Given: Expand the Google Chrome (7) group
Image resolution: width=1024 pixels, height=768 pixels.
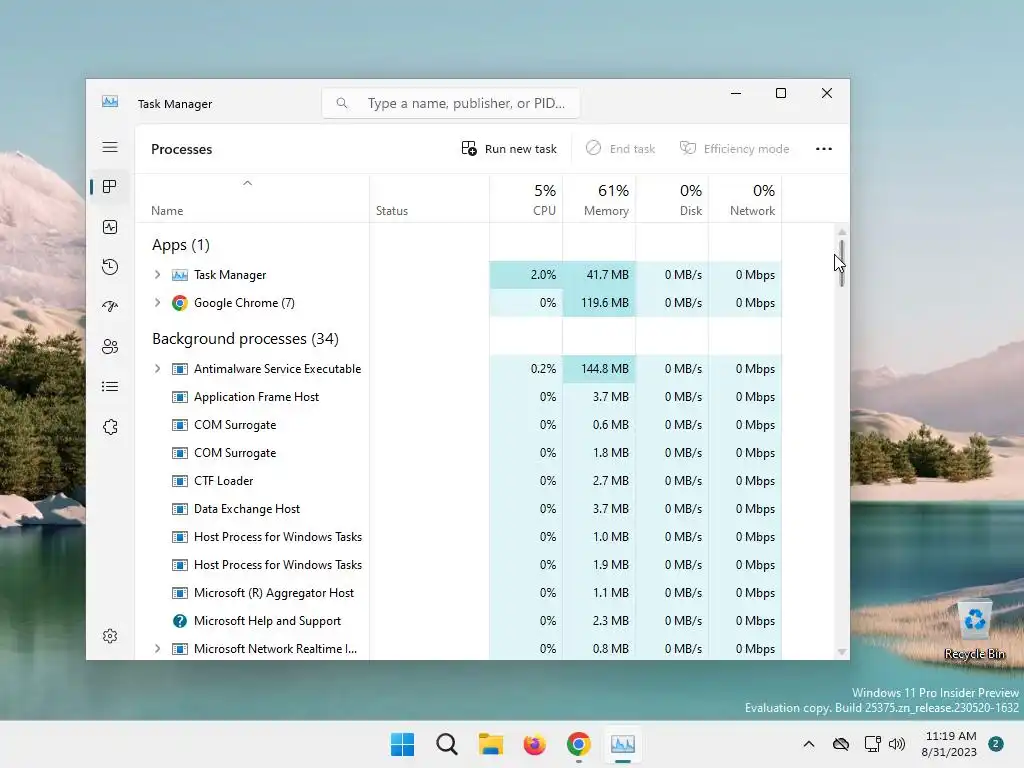Looking at the screenshot, I should pyautogui.click(x=157, y=303).
